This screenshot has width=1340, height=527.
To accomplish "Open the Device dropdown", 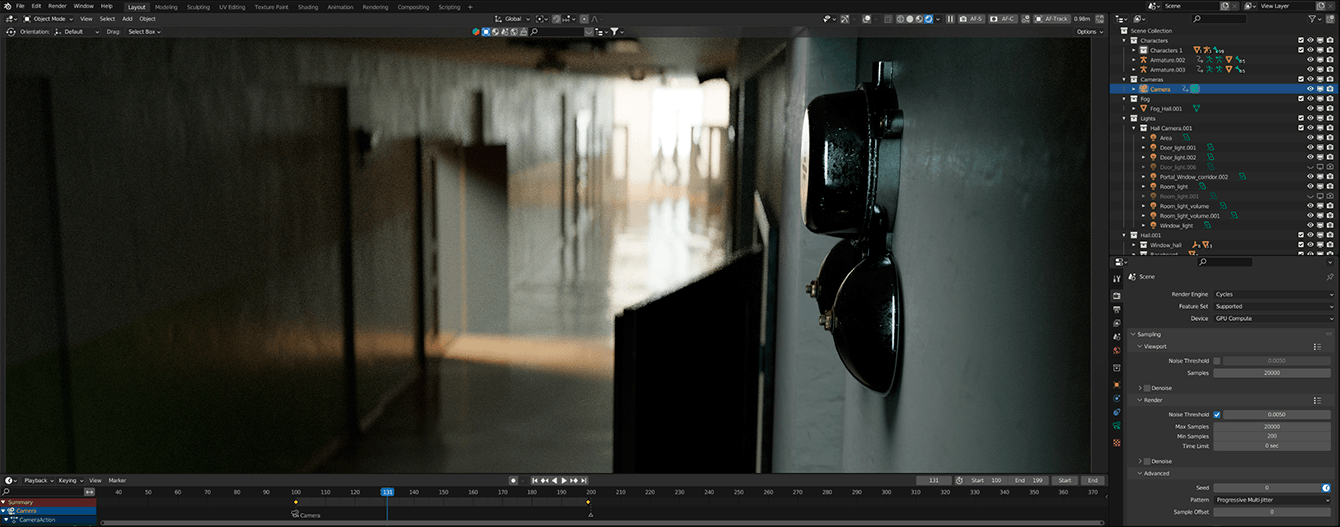I will pos(1274,319).
